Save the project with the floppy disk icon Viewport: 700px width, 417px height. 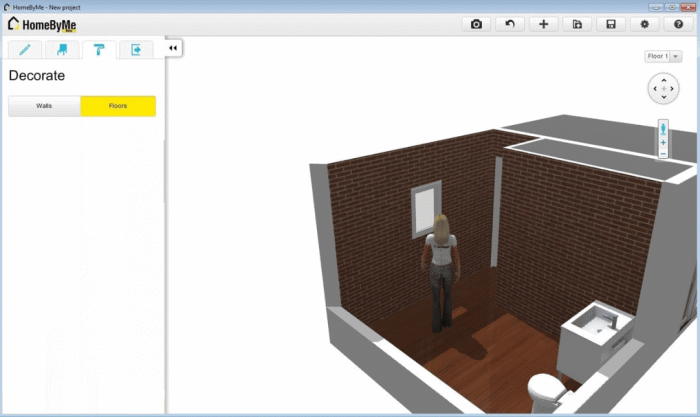point(611,24)
